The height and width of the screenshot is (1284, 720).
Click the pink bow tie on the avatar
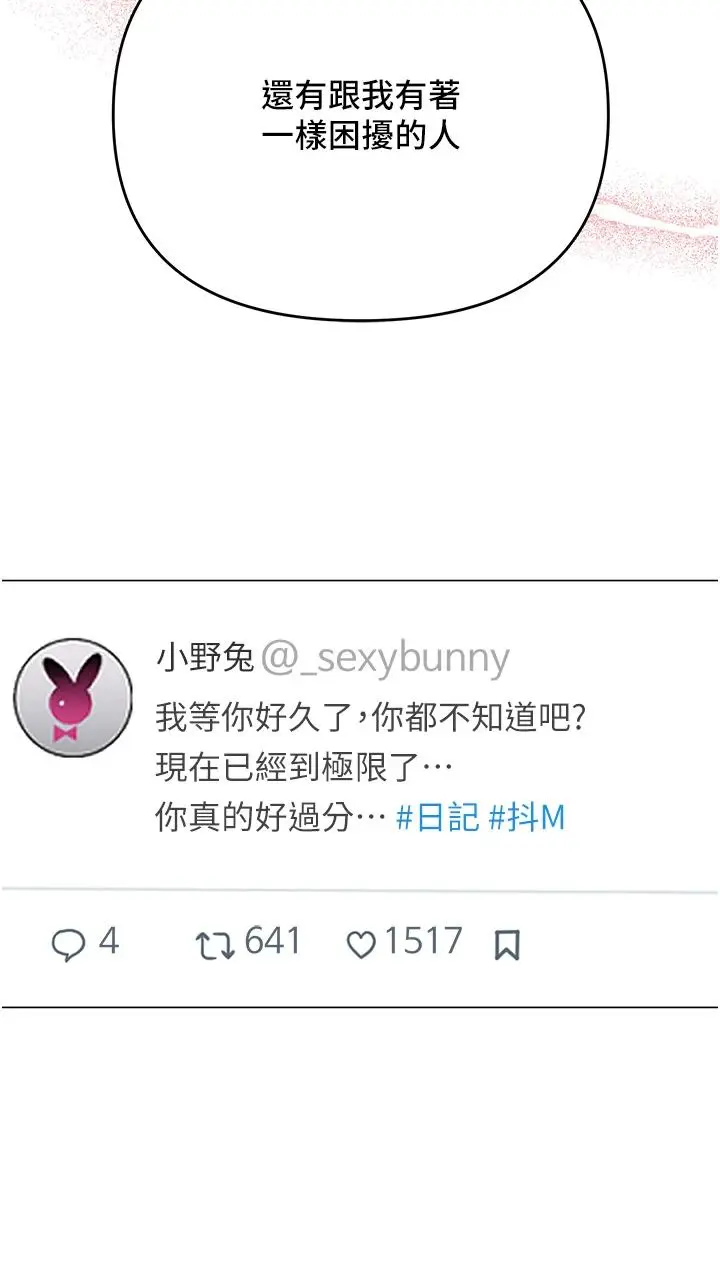pyautogui.click(x=65, y=734)
